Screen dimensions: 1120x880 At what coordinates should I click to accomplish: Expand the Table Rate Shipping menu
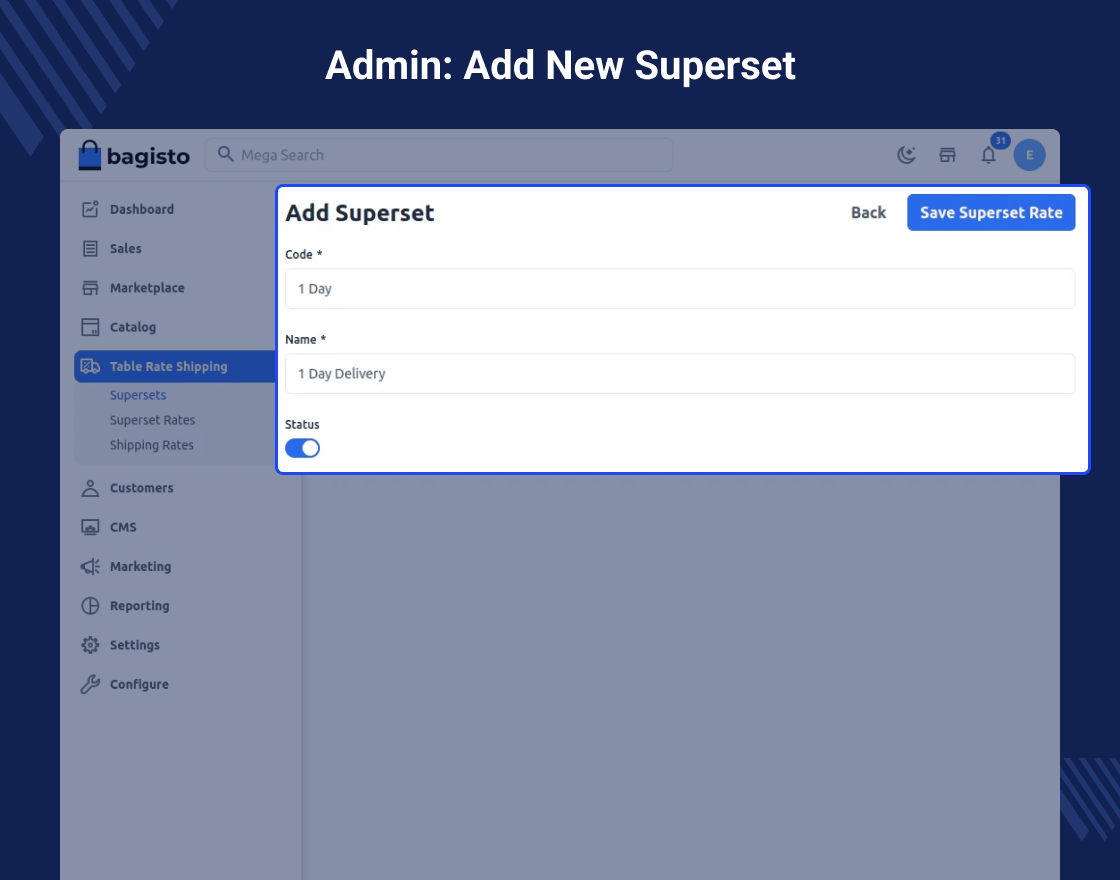(168, 367)
